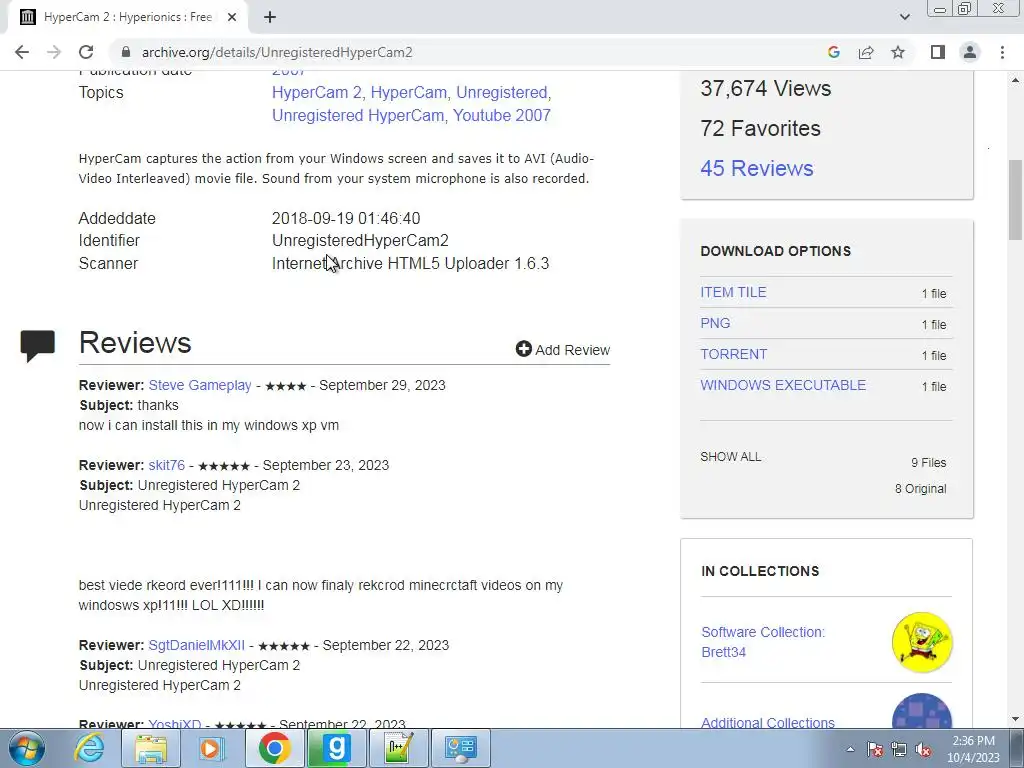This screenshot has width=1024, height=768.
Task: Open network tray icon
Action: (x=899, y=749)
